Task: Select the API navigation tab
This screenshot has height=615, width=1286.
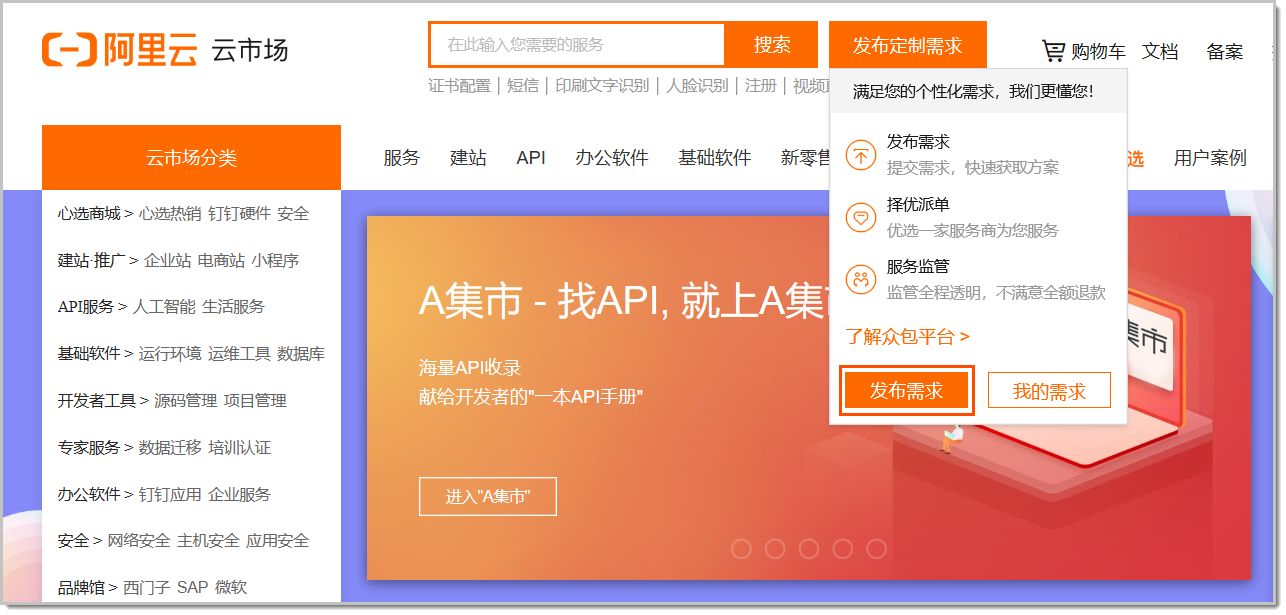Action: pos(531,158)
